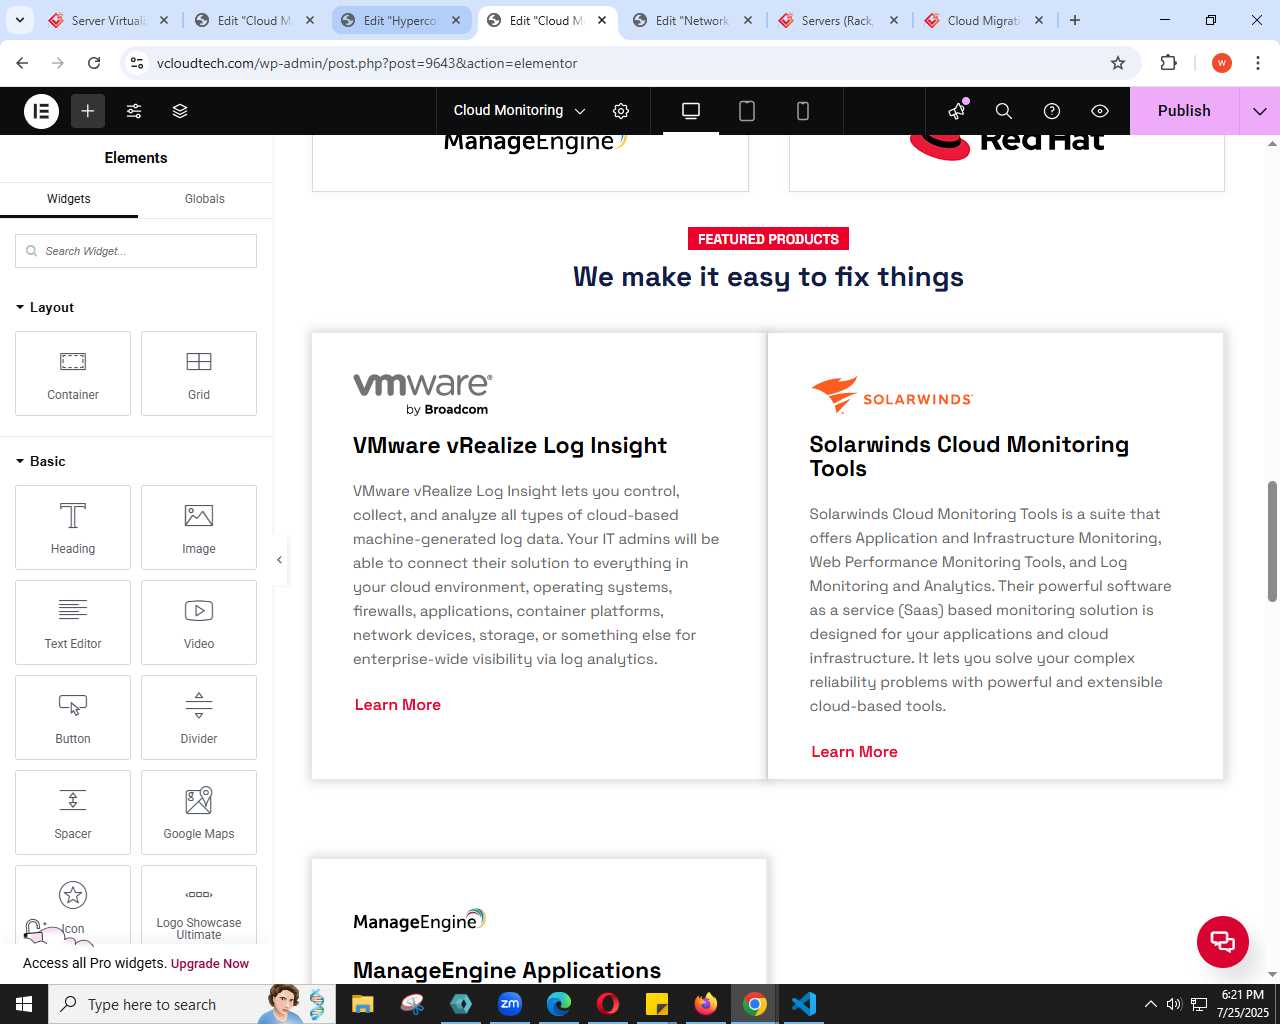Click Learn More under VMware vRealize
The image size is (1280, 1024).
point(398,705)
